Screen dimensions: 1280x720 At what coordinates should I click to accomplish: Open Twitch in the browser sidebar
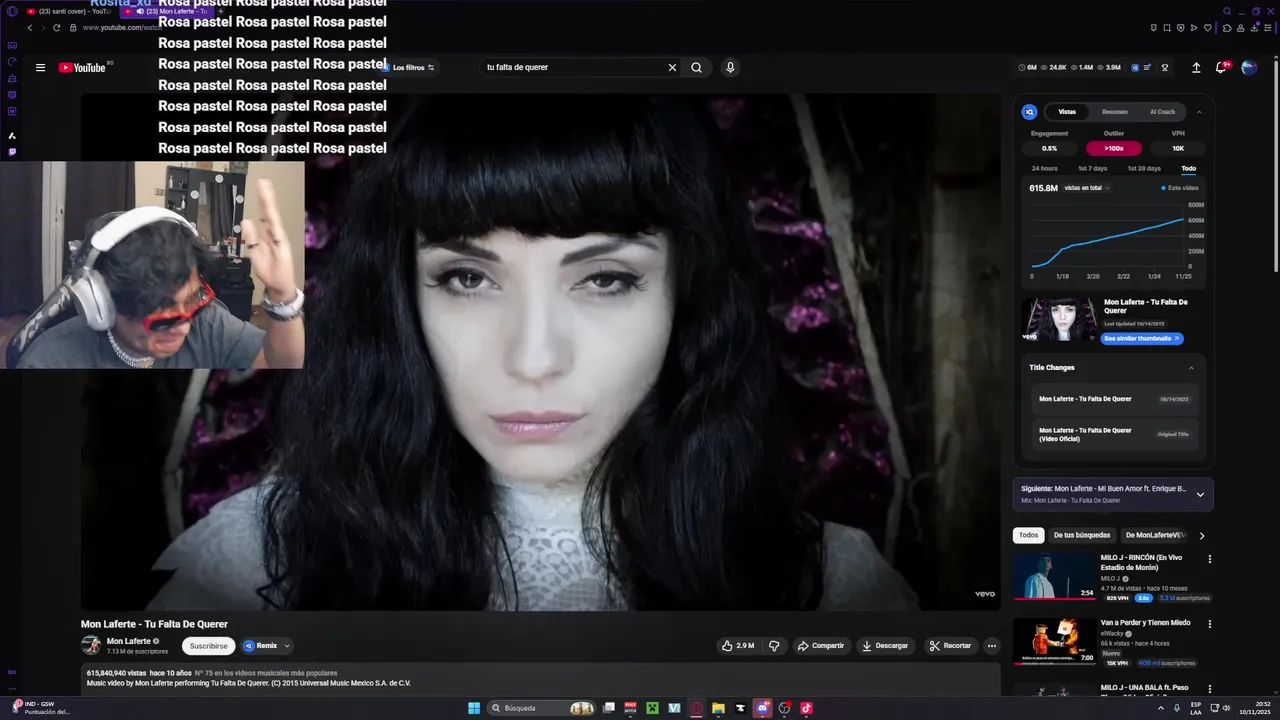pos(12,152)
